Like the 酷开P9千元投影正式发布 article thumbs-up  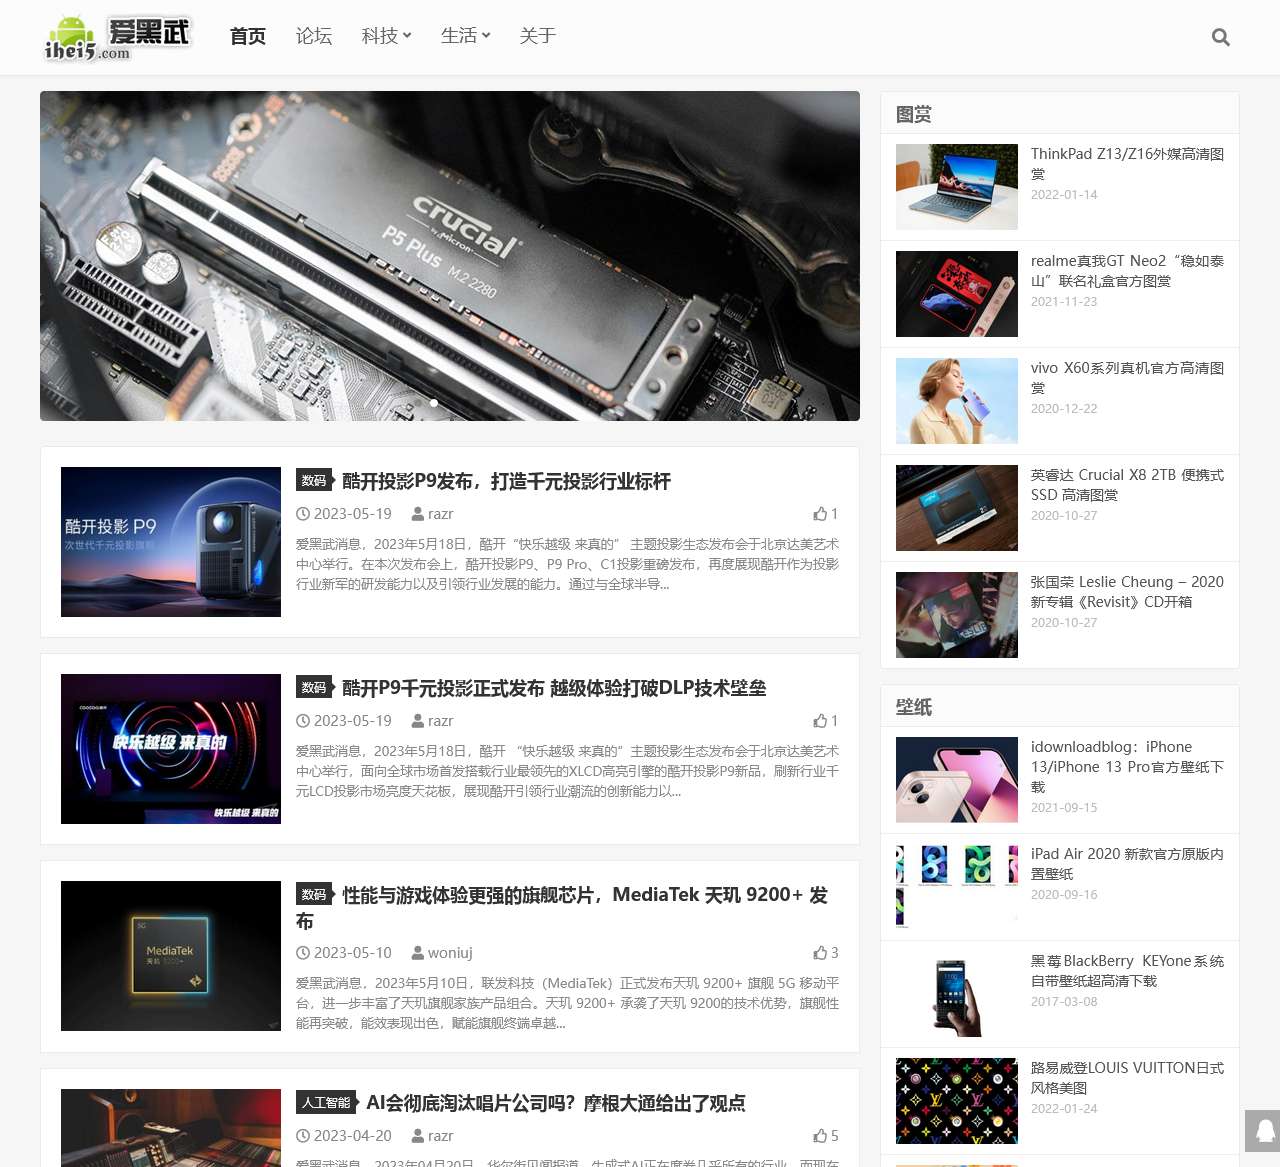[825, 721]
